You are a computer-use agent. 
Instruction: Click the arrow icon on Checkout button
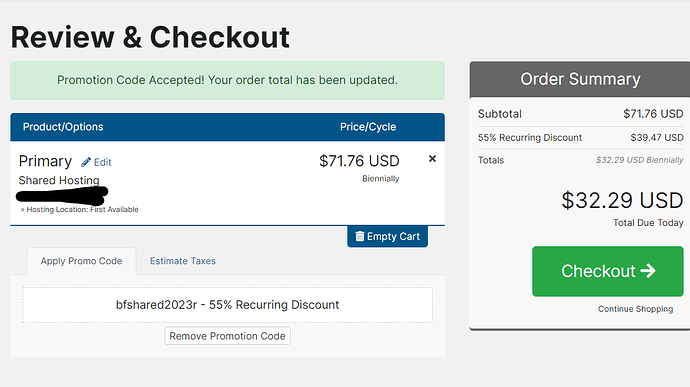648,271
